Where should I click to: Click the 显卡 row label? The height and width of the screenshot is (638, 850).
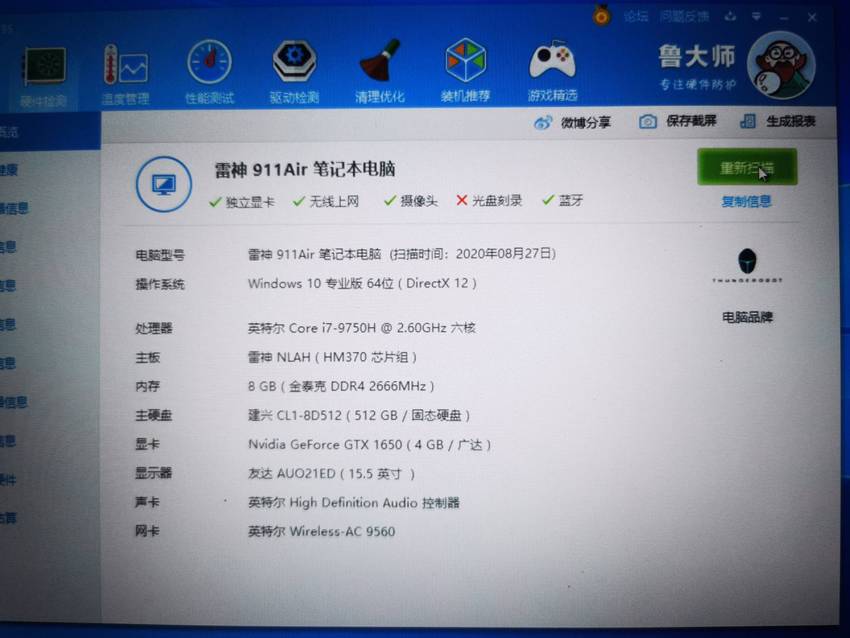pos(147,444)
